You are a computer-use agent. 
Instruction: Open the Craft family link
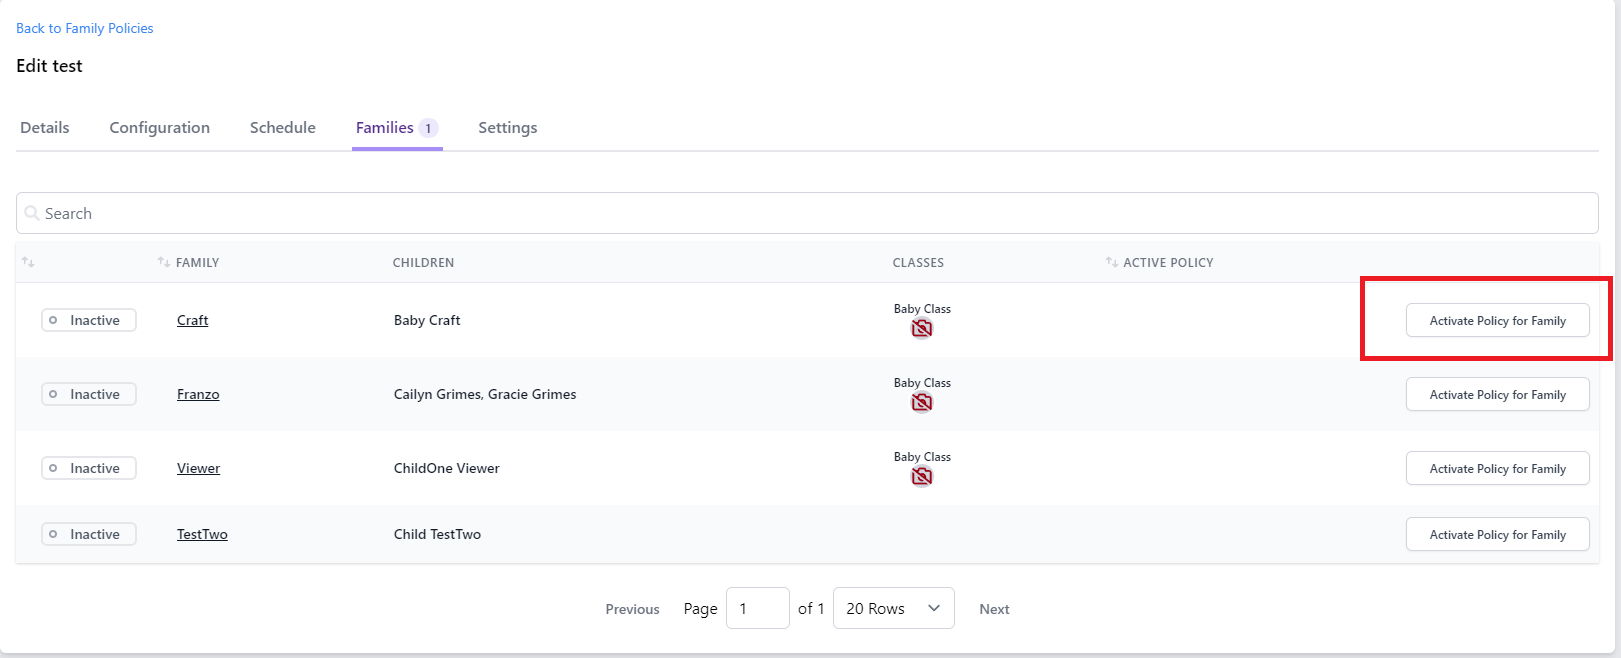(x=193, y=320)
